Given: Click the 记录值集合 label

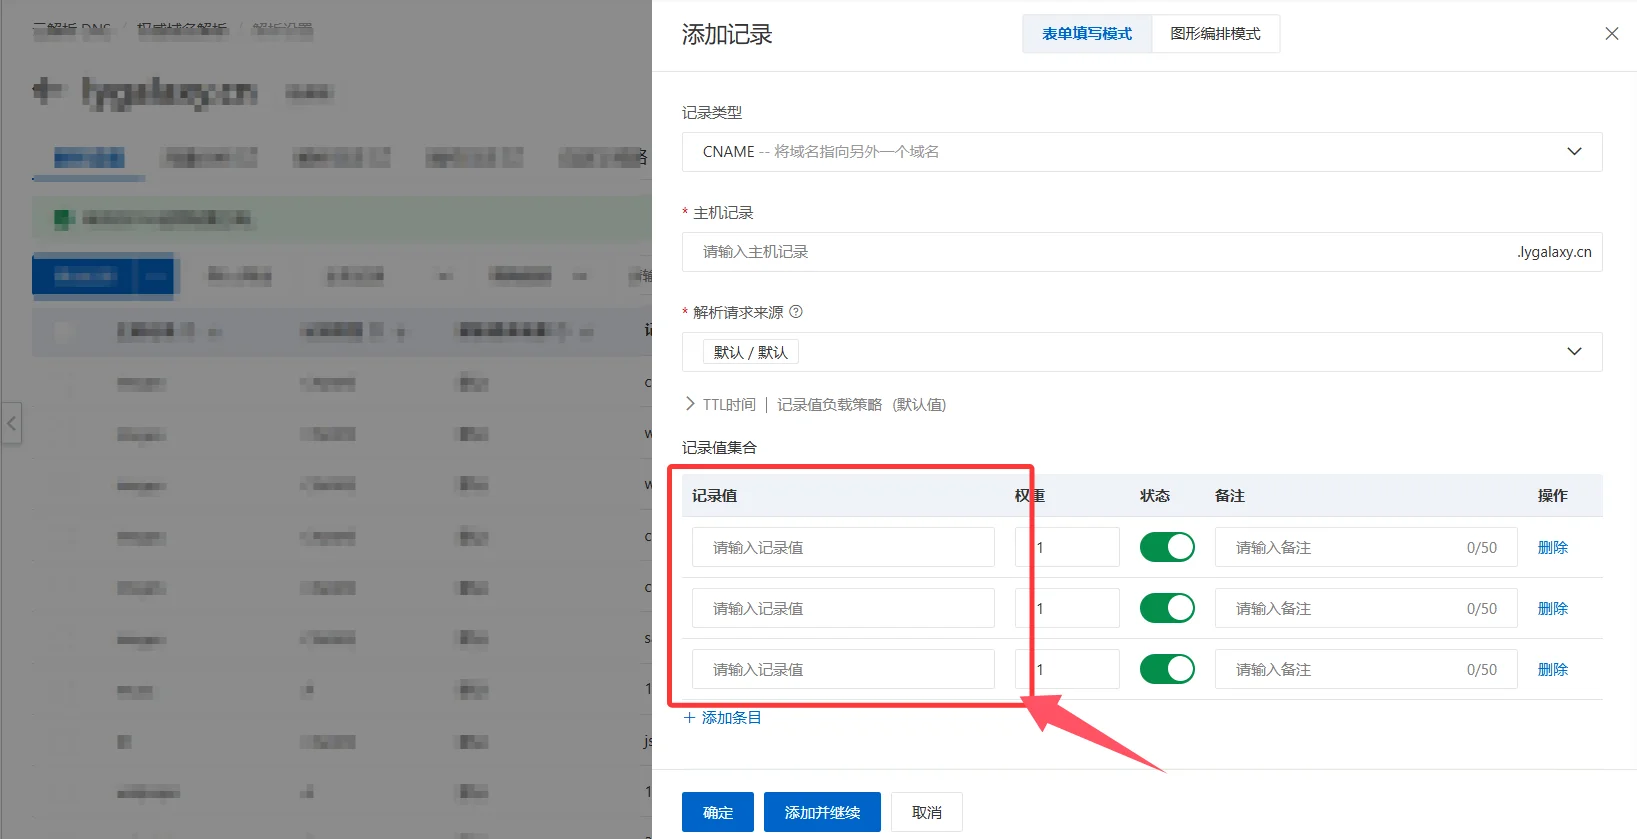Looking at the screenshot, I should [719, 447].
